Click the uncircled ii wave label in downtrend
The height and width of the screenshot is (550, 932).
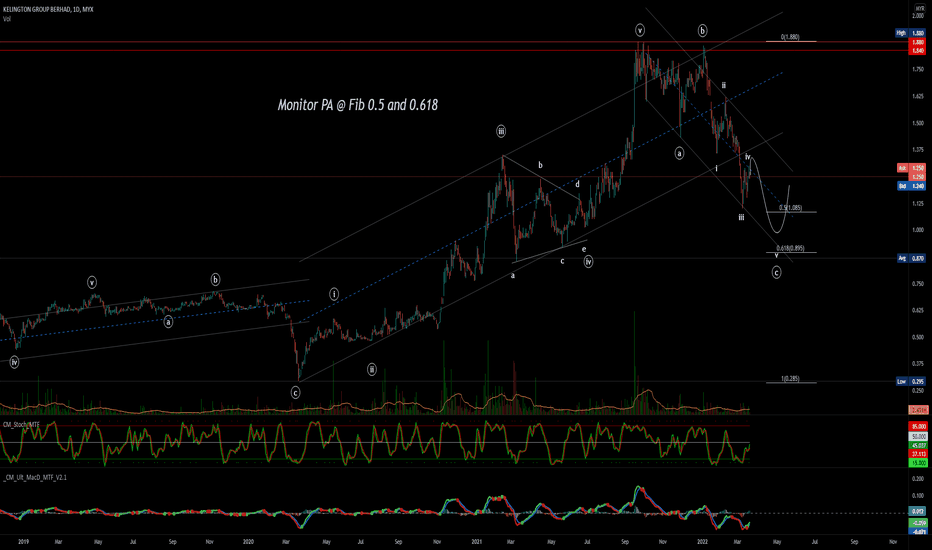point(723,85)
